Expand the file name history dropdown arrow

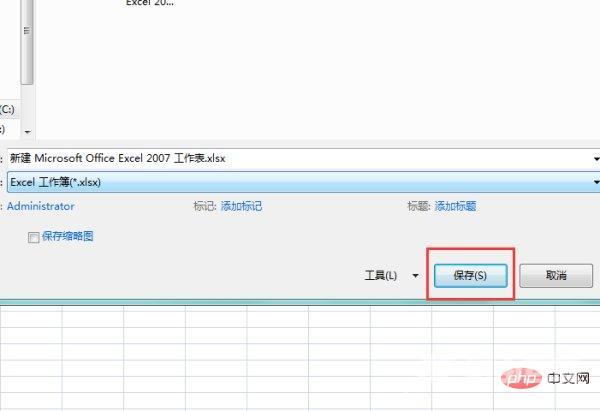[x=595, y=158]
